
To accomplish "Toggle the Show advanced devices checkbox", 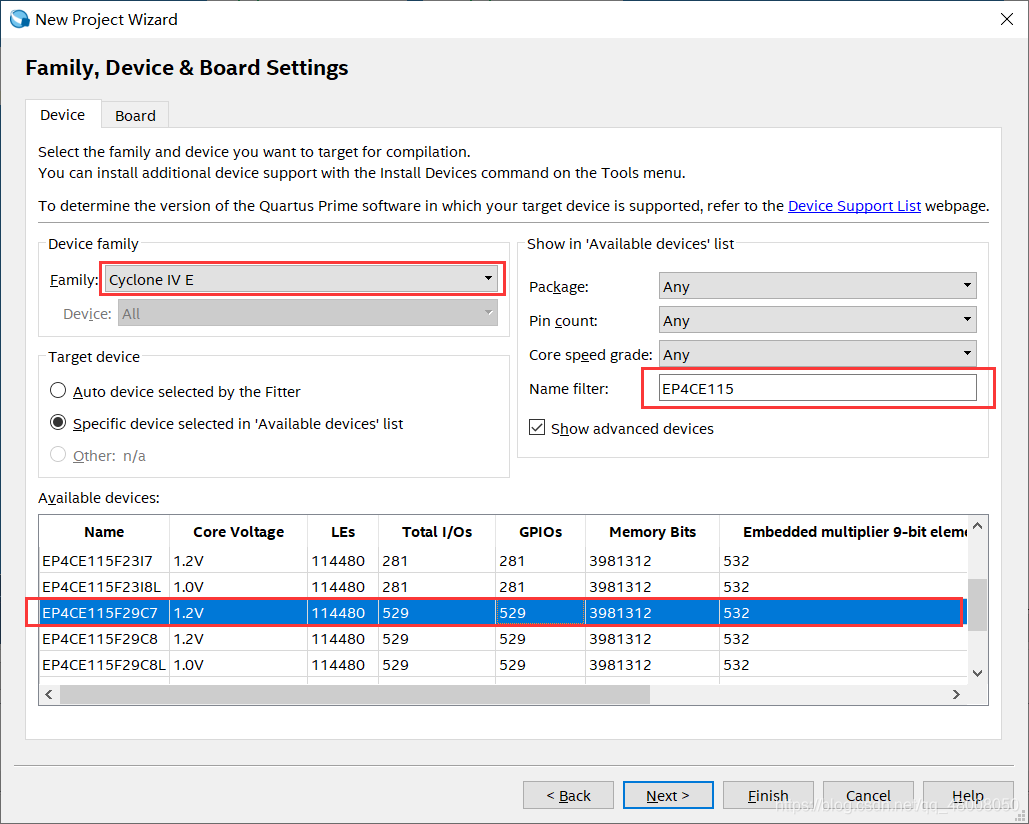I will coord(537,428).
